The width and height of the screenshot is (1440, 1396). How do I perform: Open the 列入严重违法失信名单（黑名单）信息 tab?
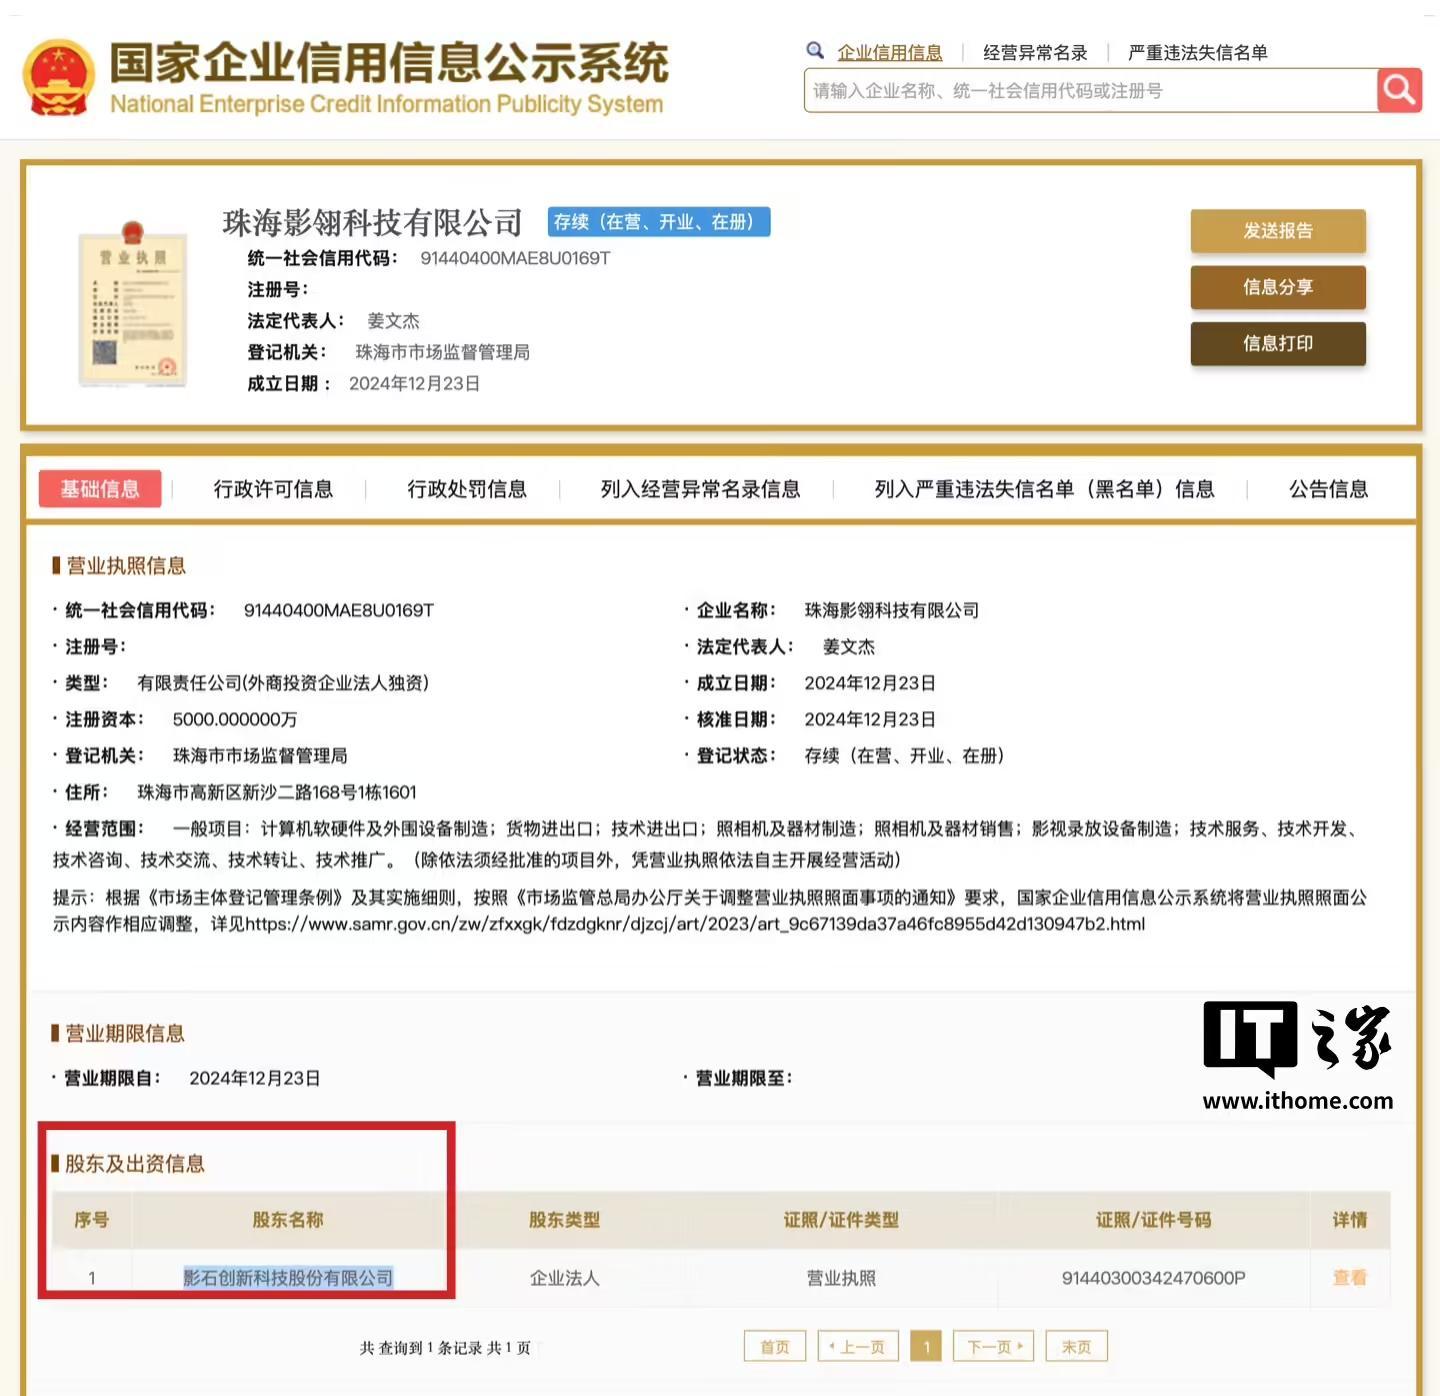click(1044, 489)
